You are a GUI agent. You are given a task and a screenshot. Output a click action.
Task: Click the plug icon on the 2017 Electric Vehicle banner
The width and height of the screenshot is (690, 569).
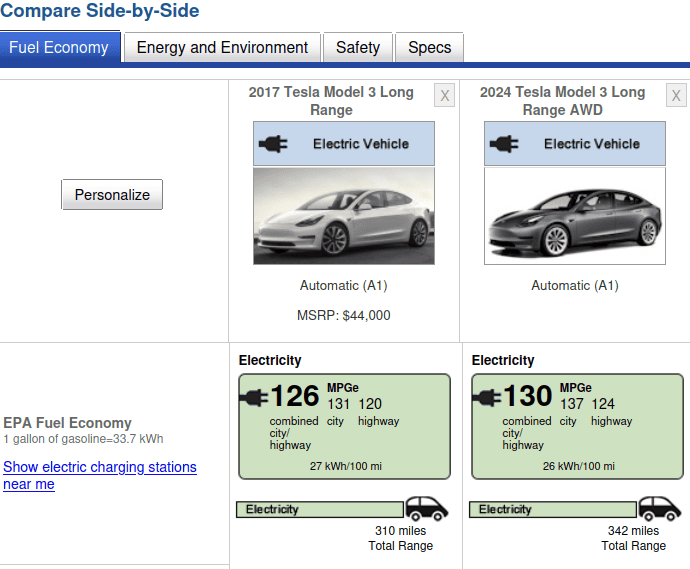click(x=273, y=144)
